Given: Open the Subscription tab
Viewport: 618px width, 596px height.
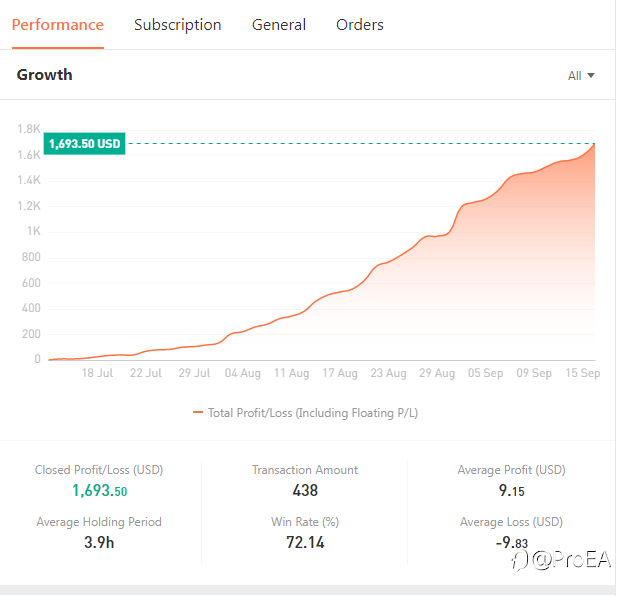Looking at the screenshot, I should pos(177,25).
